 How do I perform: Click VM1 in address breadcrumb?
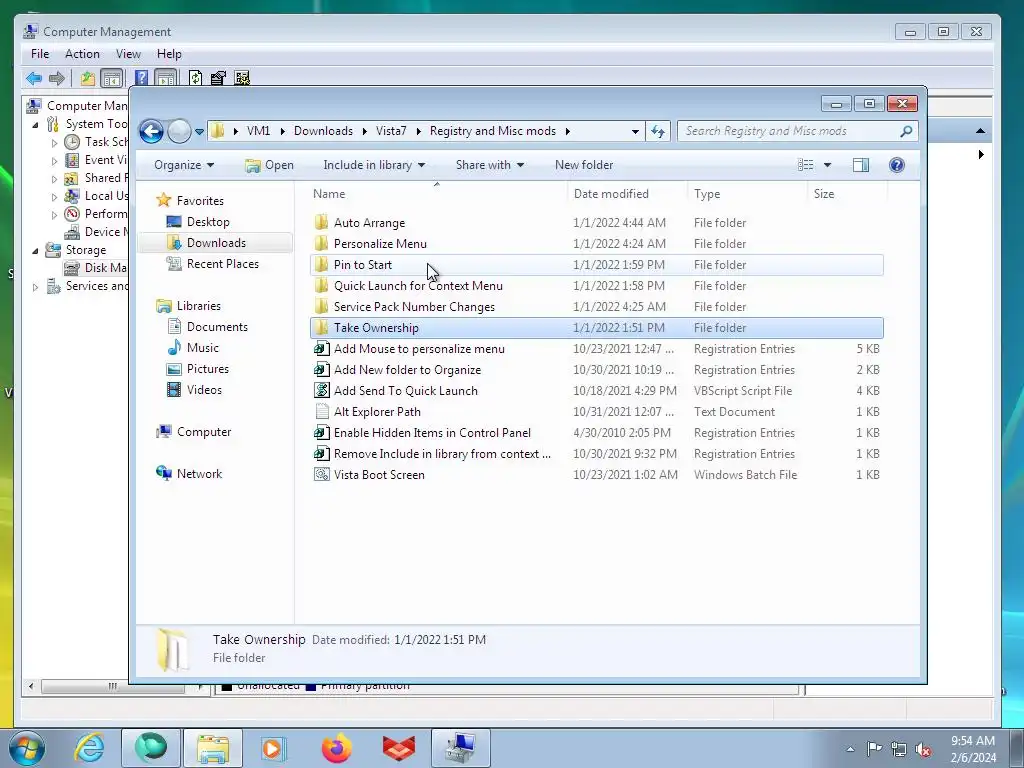(259, 131)
